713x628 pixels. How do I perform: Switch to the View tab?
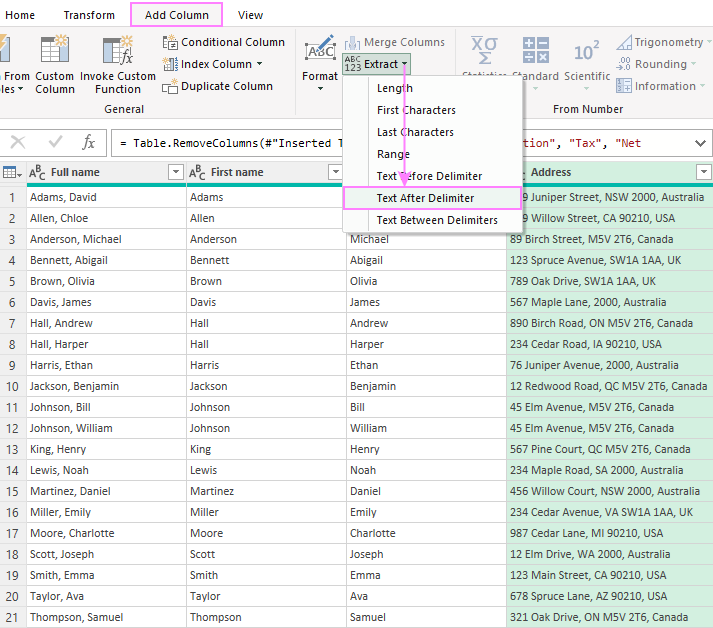coord(250,15)
